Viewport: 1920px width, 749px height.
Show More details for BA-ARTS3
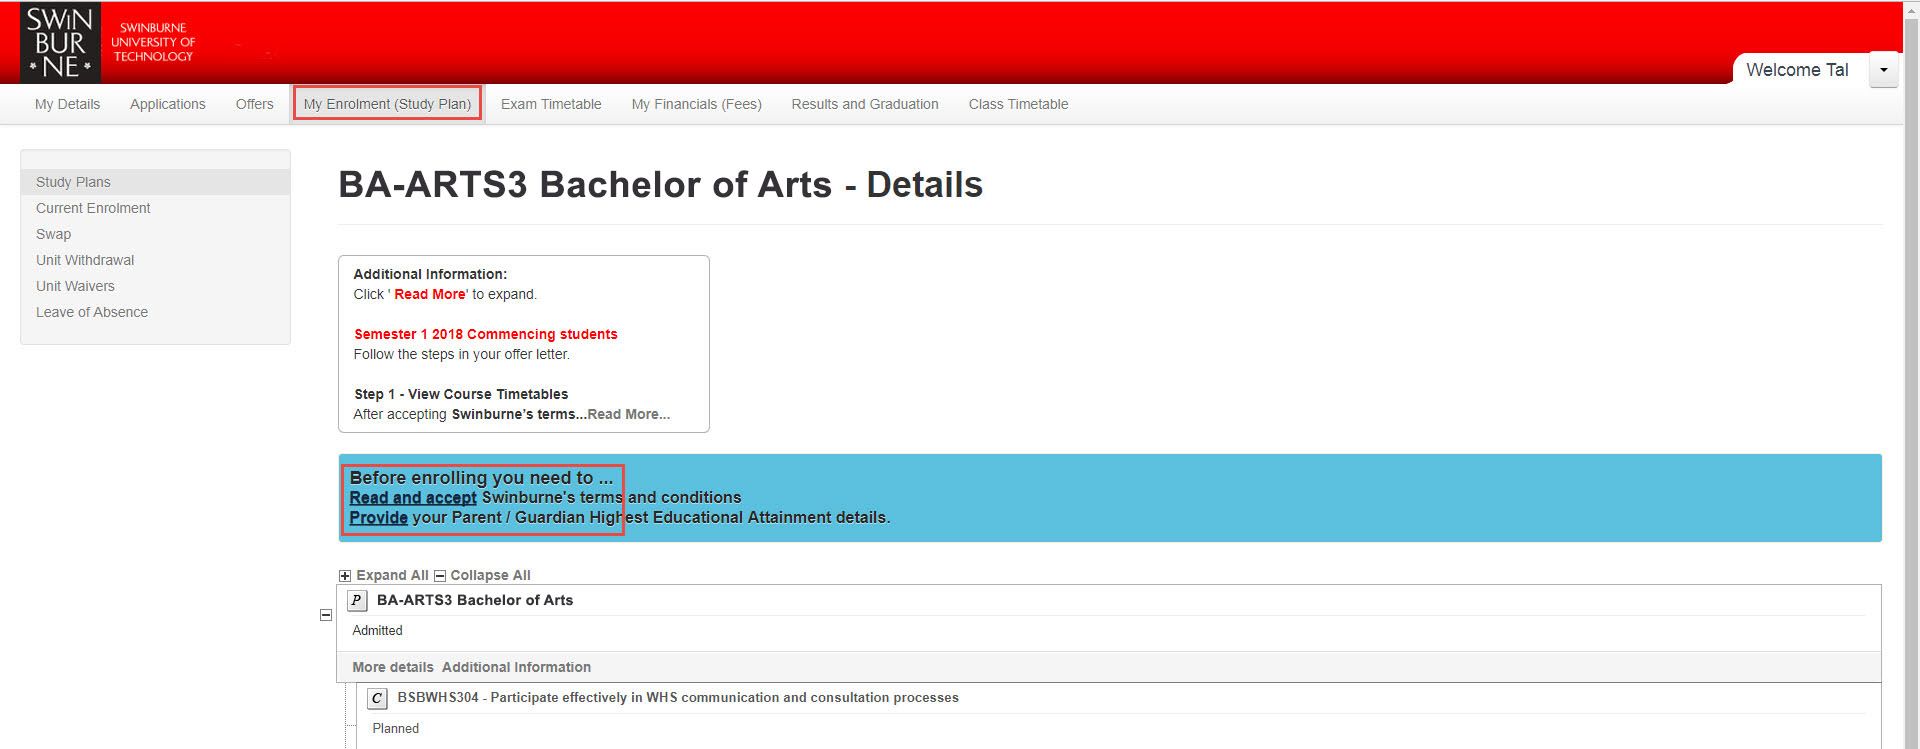click(x=392, y=667)
